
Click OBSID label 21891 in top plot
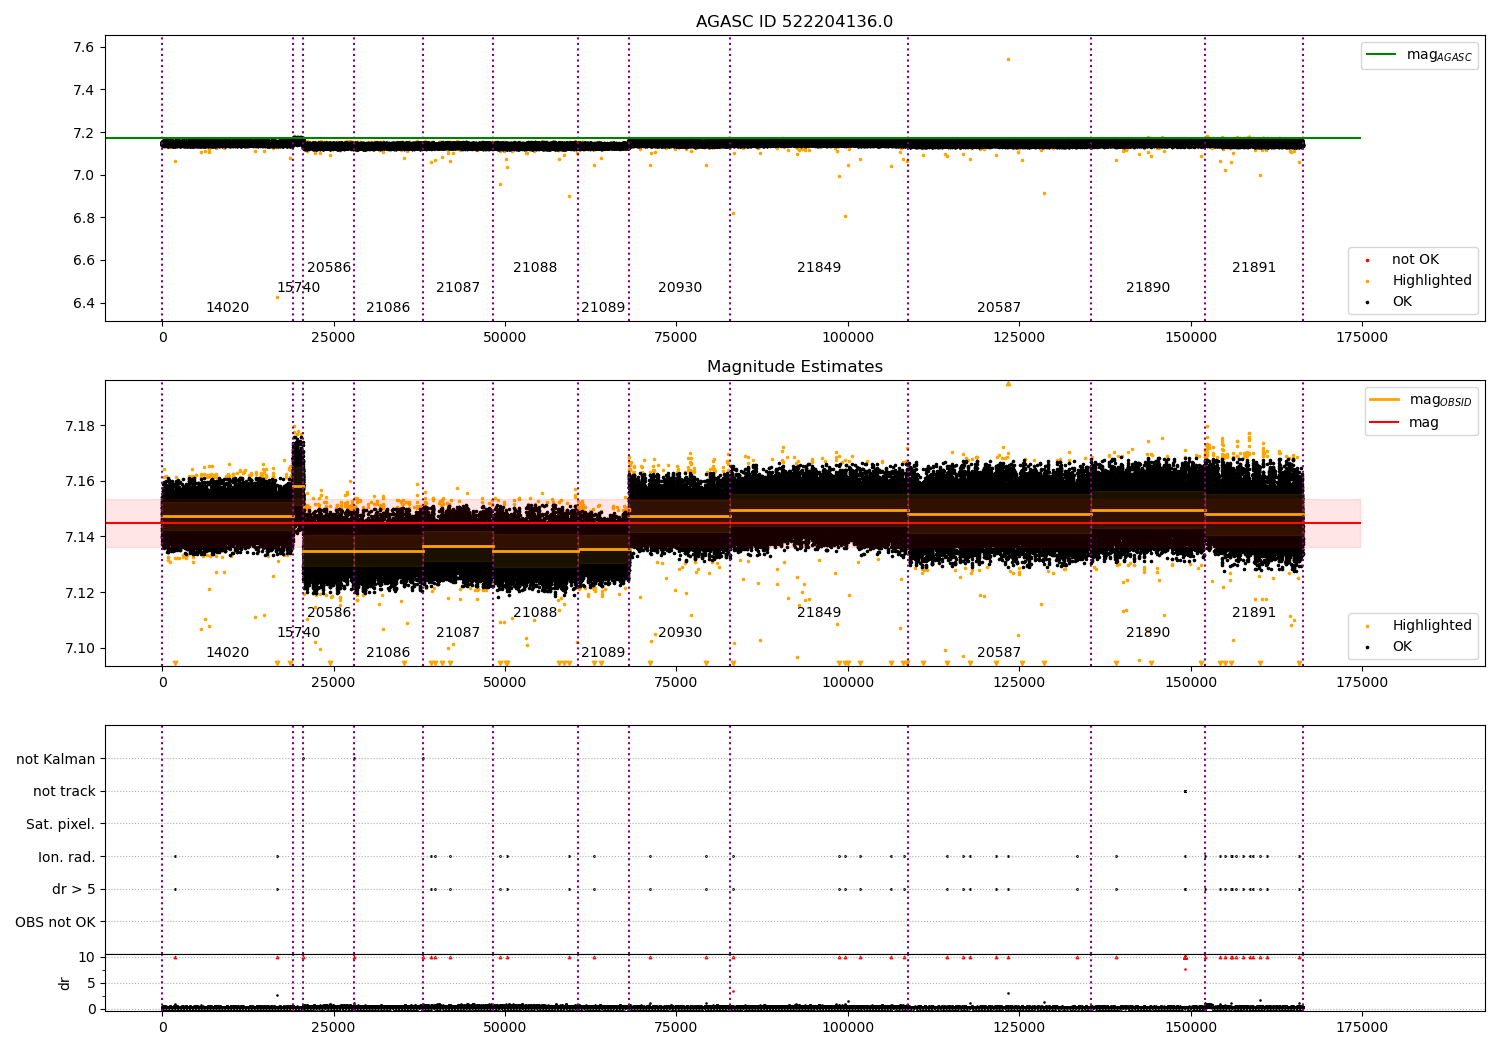(x=1254, y=268)
